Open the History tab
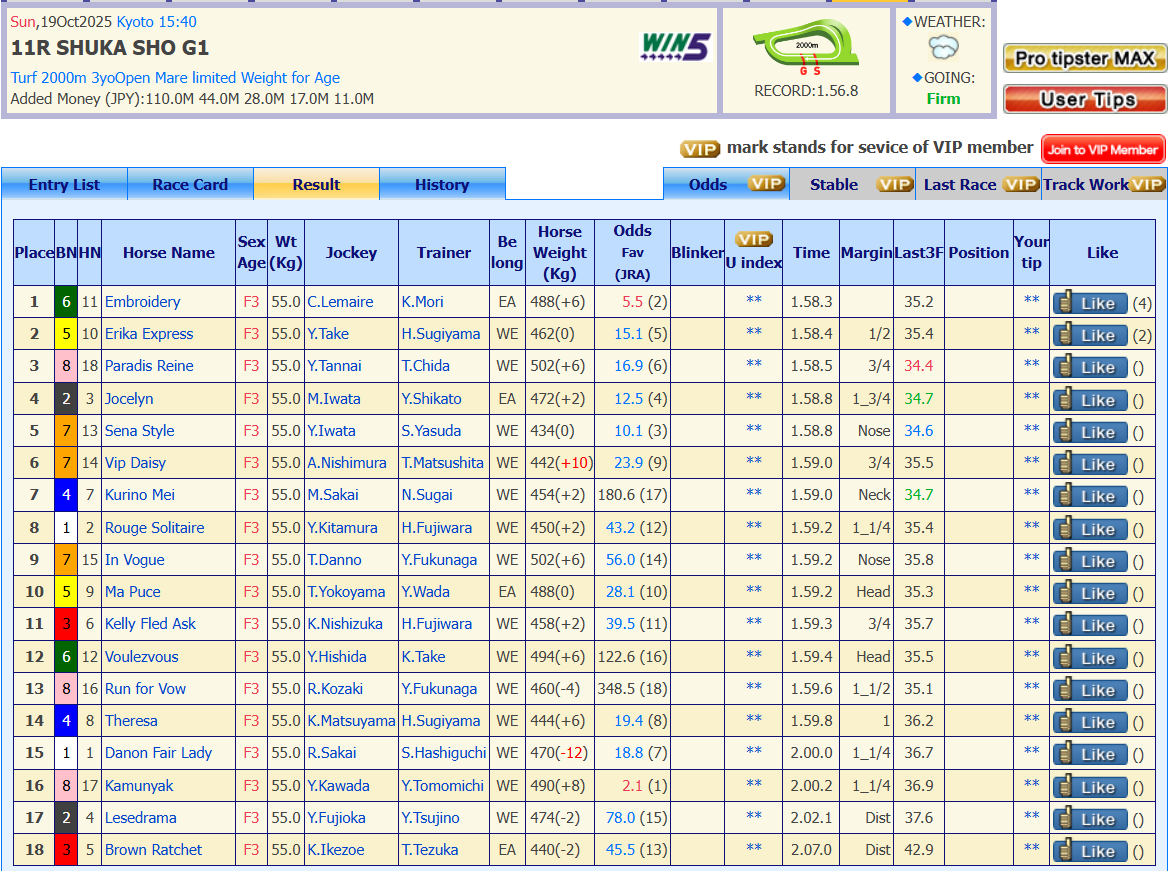 (441, 184)
